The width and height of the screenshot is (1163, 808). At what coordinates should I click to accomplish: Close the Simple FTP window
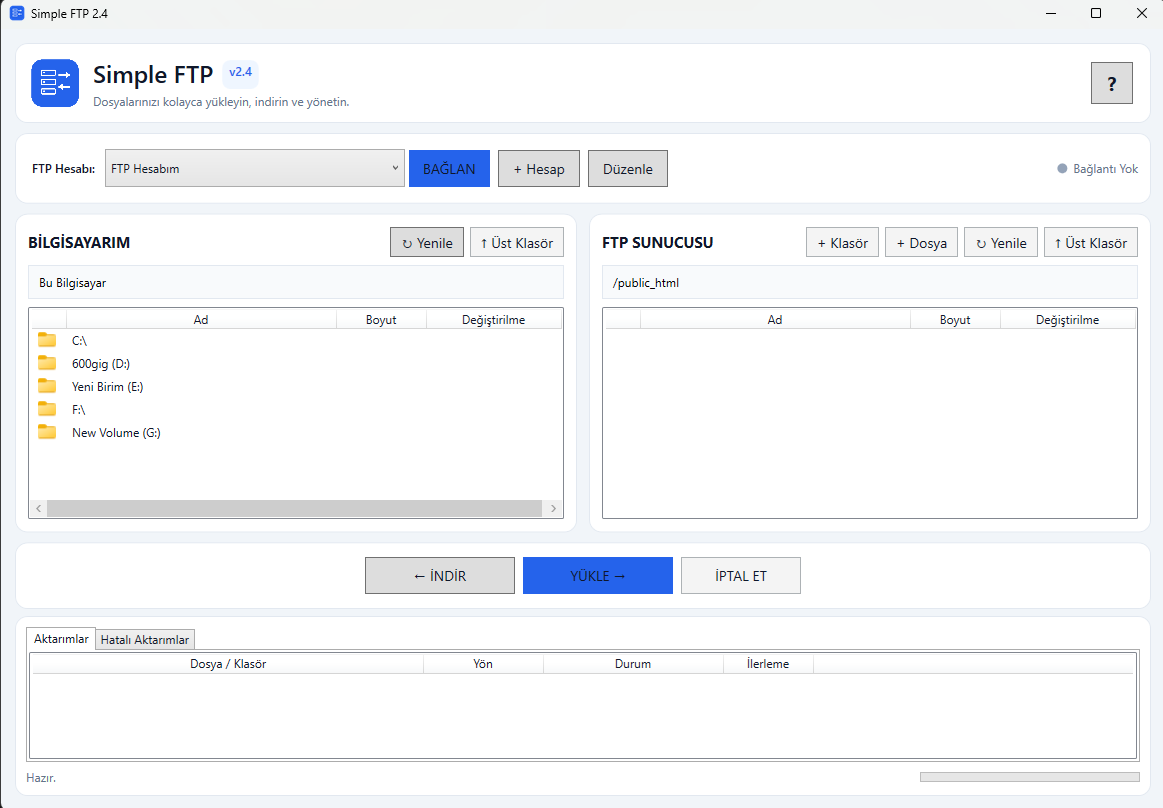(1141, 13)
